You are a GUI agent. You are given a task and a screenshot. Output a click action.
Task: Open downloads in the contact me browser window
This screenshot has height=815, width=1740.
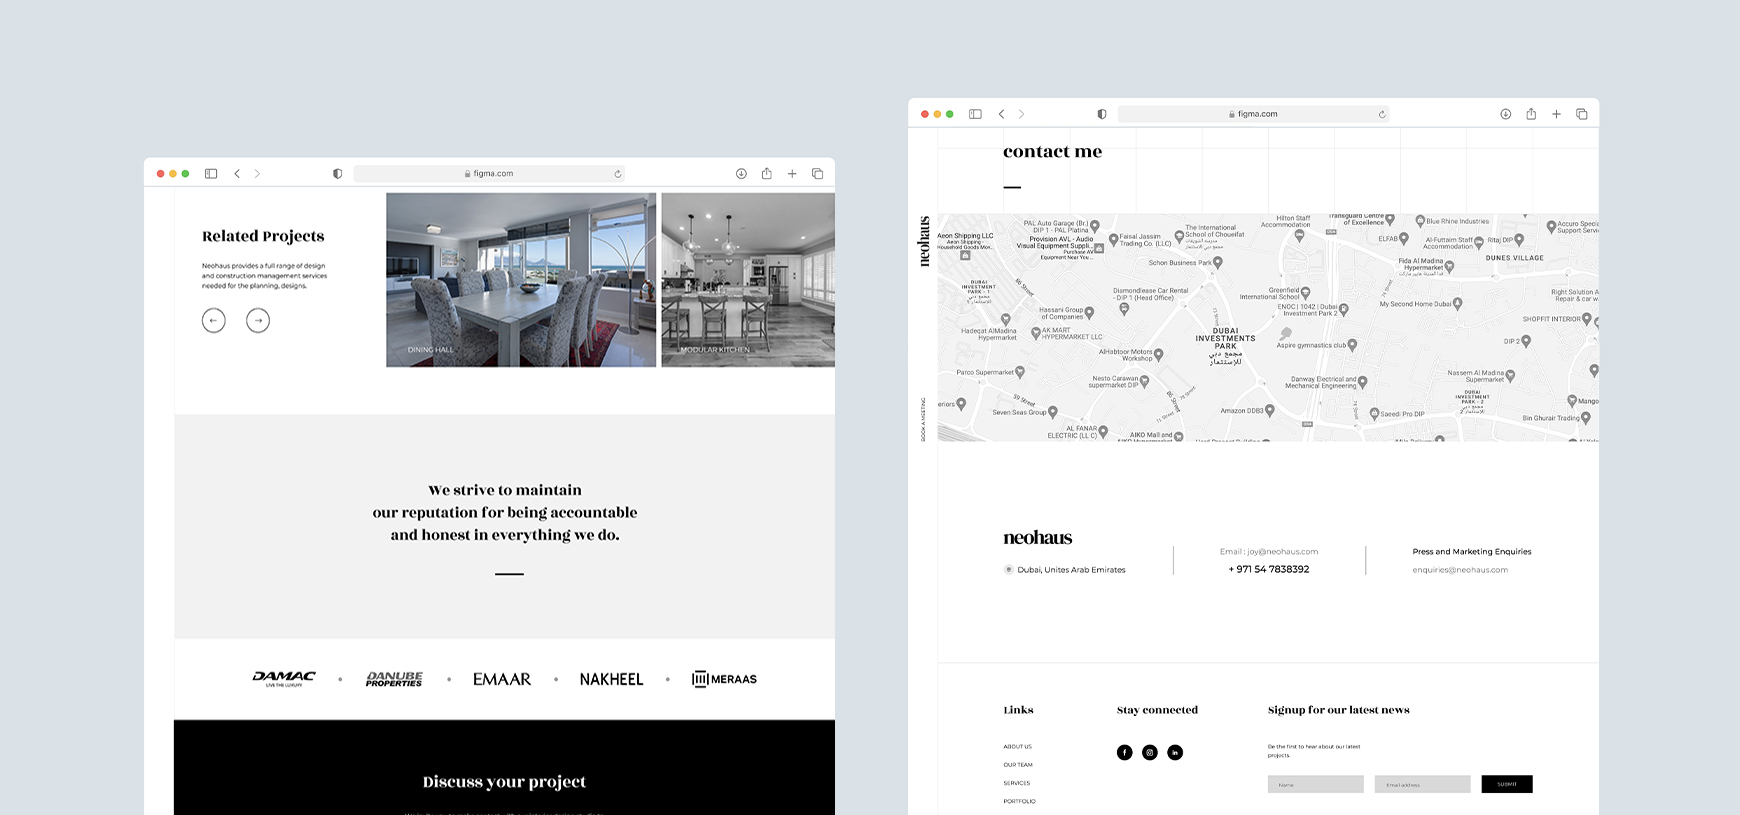1505,114
